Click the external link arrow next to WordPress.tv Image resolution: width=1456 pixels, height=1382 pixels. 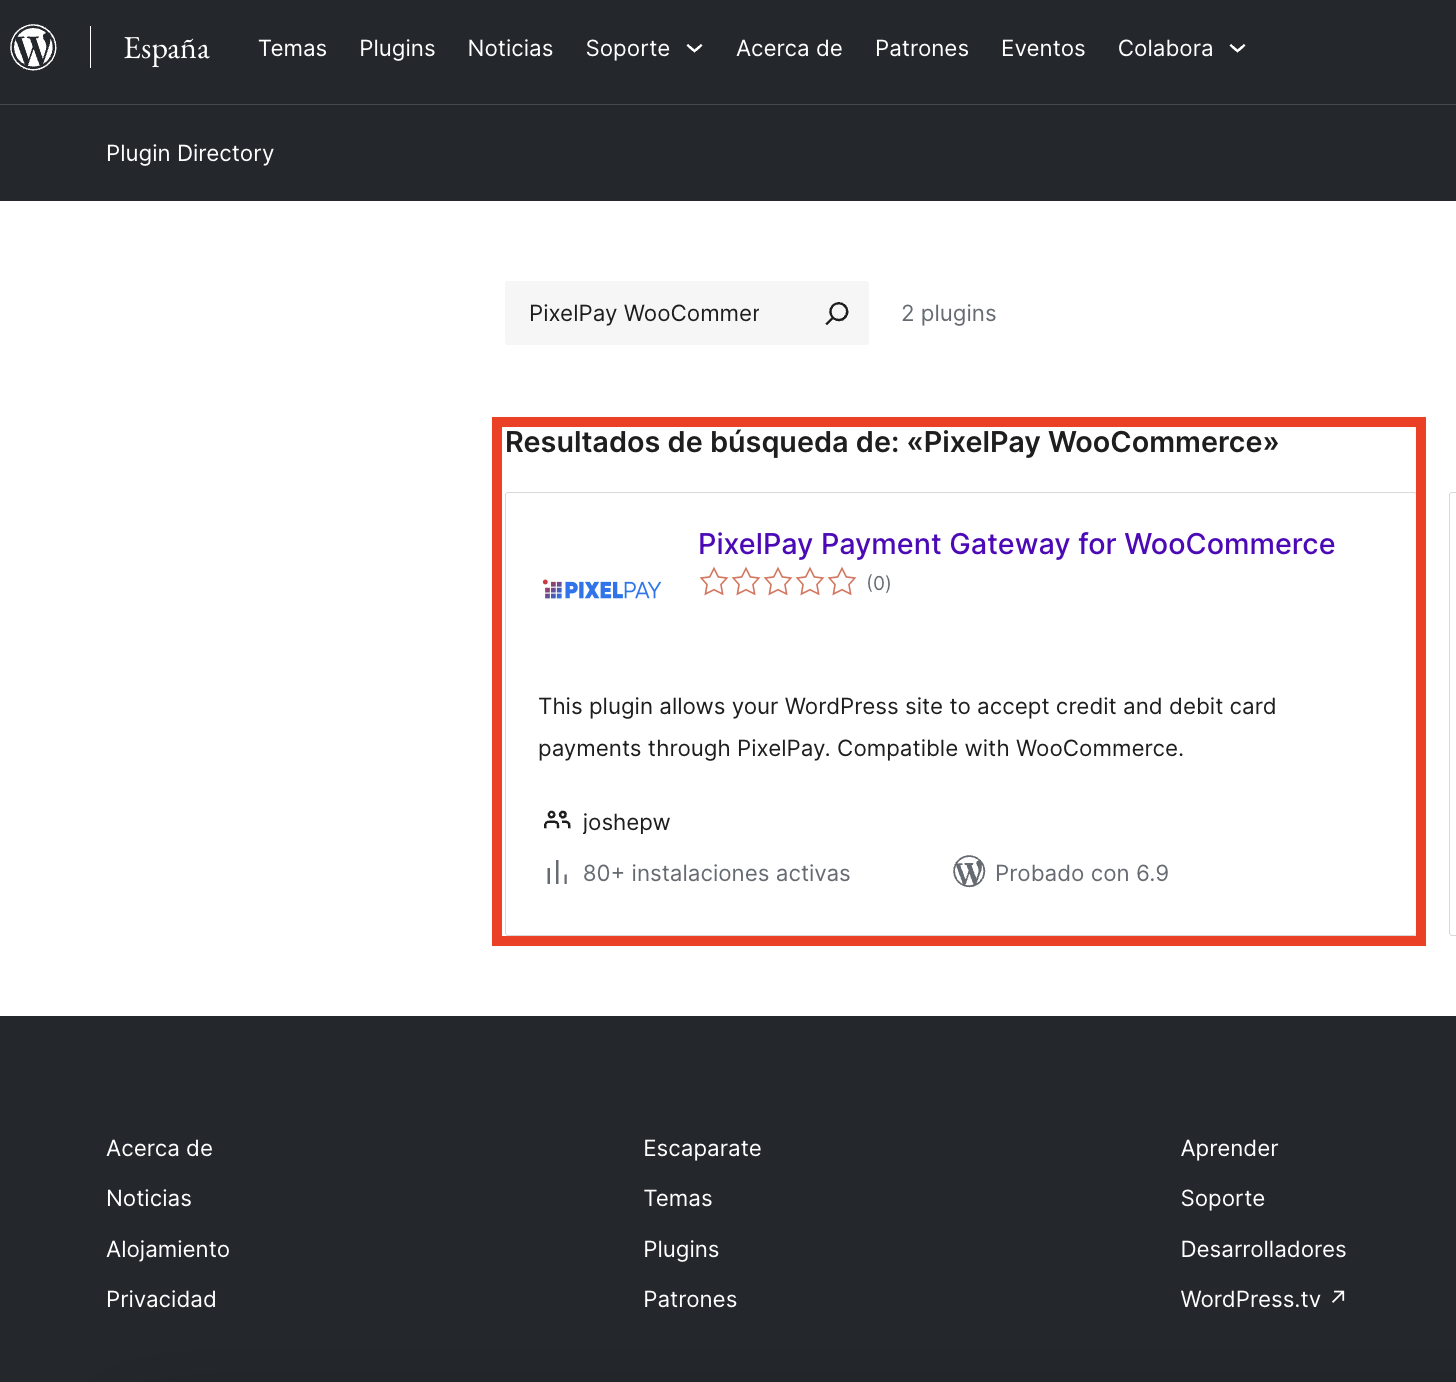coord(1337,1296)
